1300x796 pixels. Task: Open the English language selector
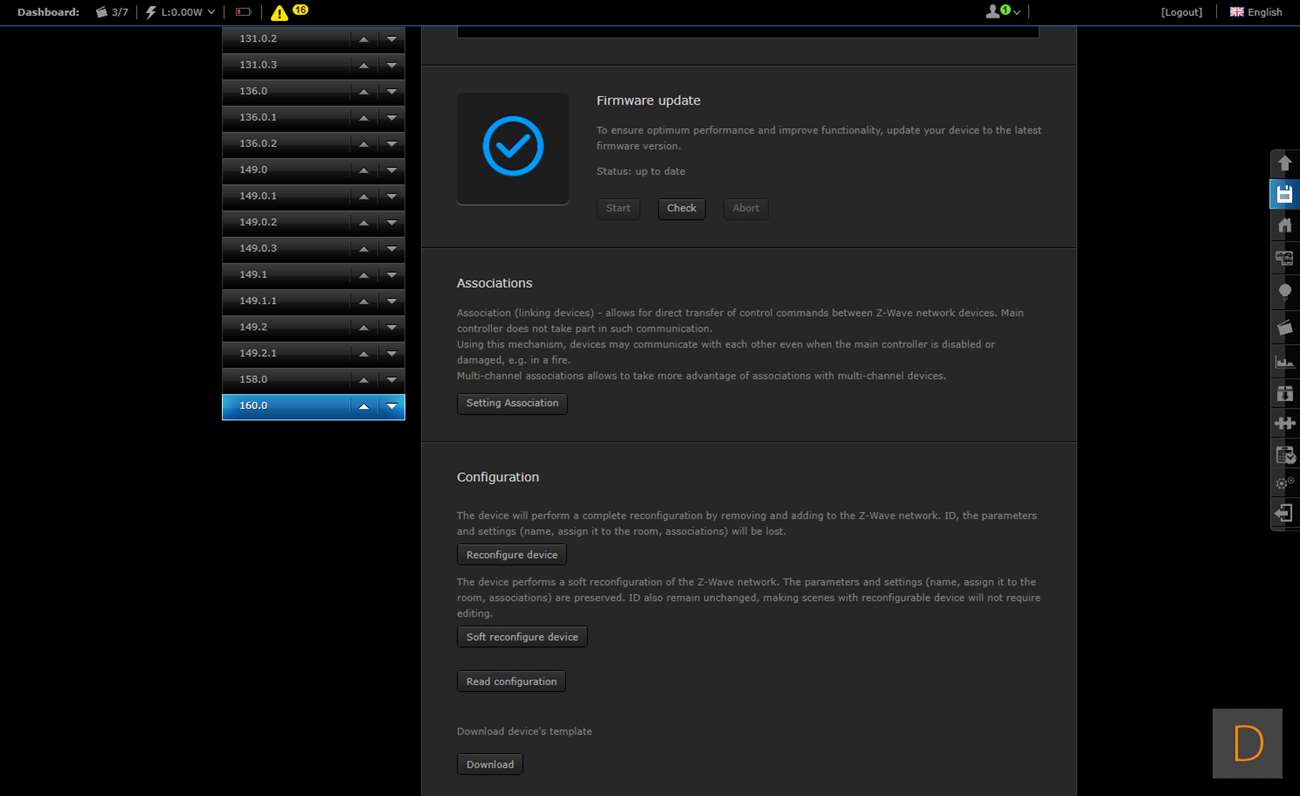click(1256, 12)
